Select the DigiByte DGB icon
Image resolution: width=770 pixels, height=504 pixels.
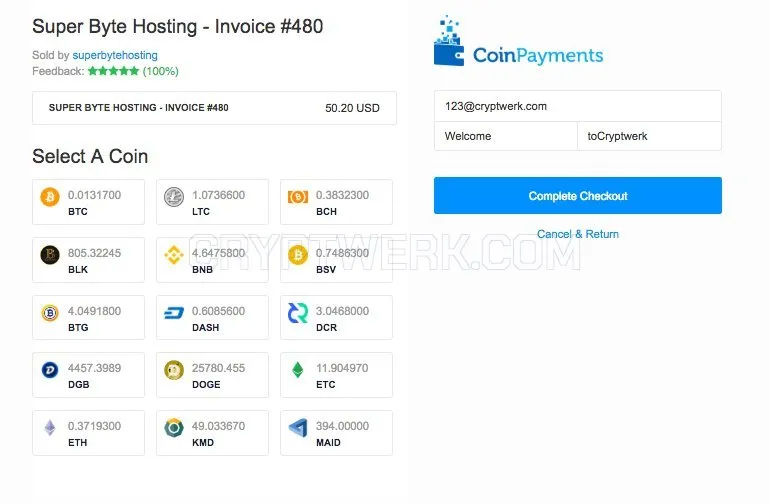pyautogui.click(x=50, y=369)
